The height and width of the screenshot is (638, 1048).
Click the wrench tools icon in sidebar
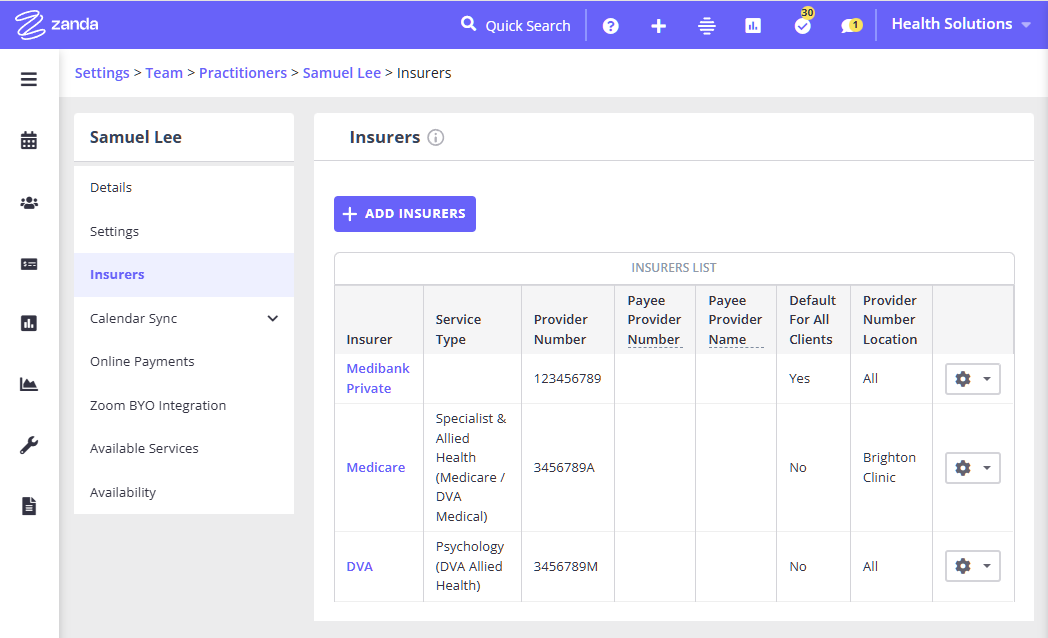point(29,446)
